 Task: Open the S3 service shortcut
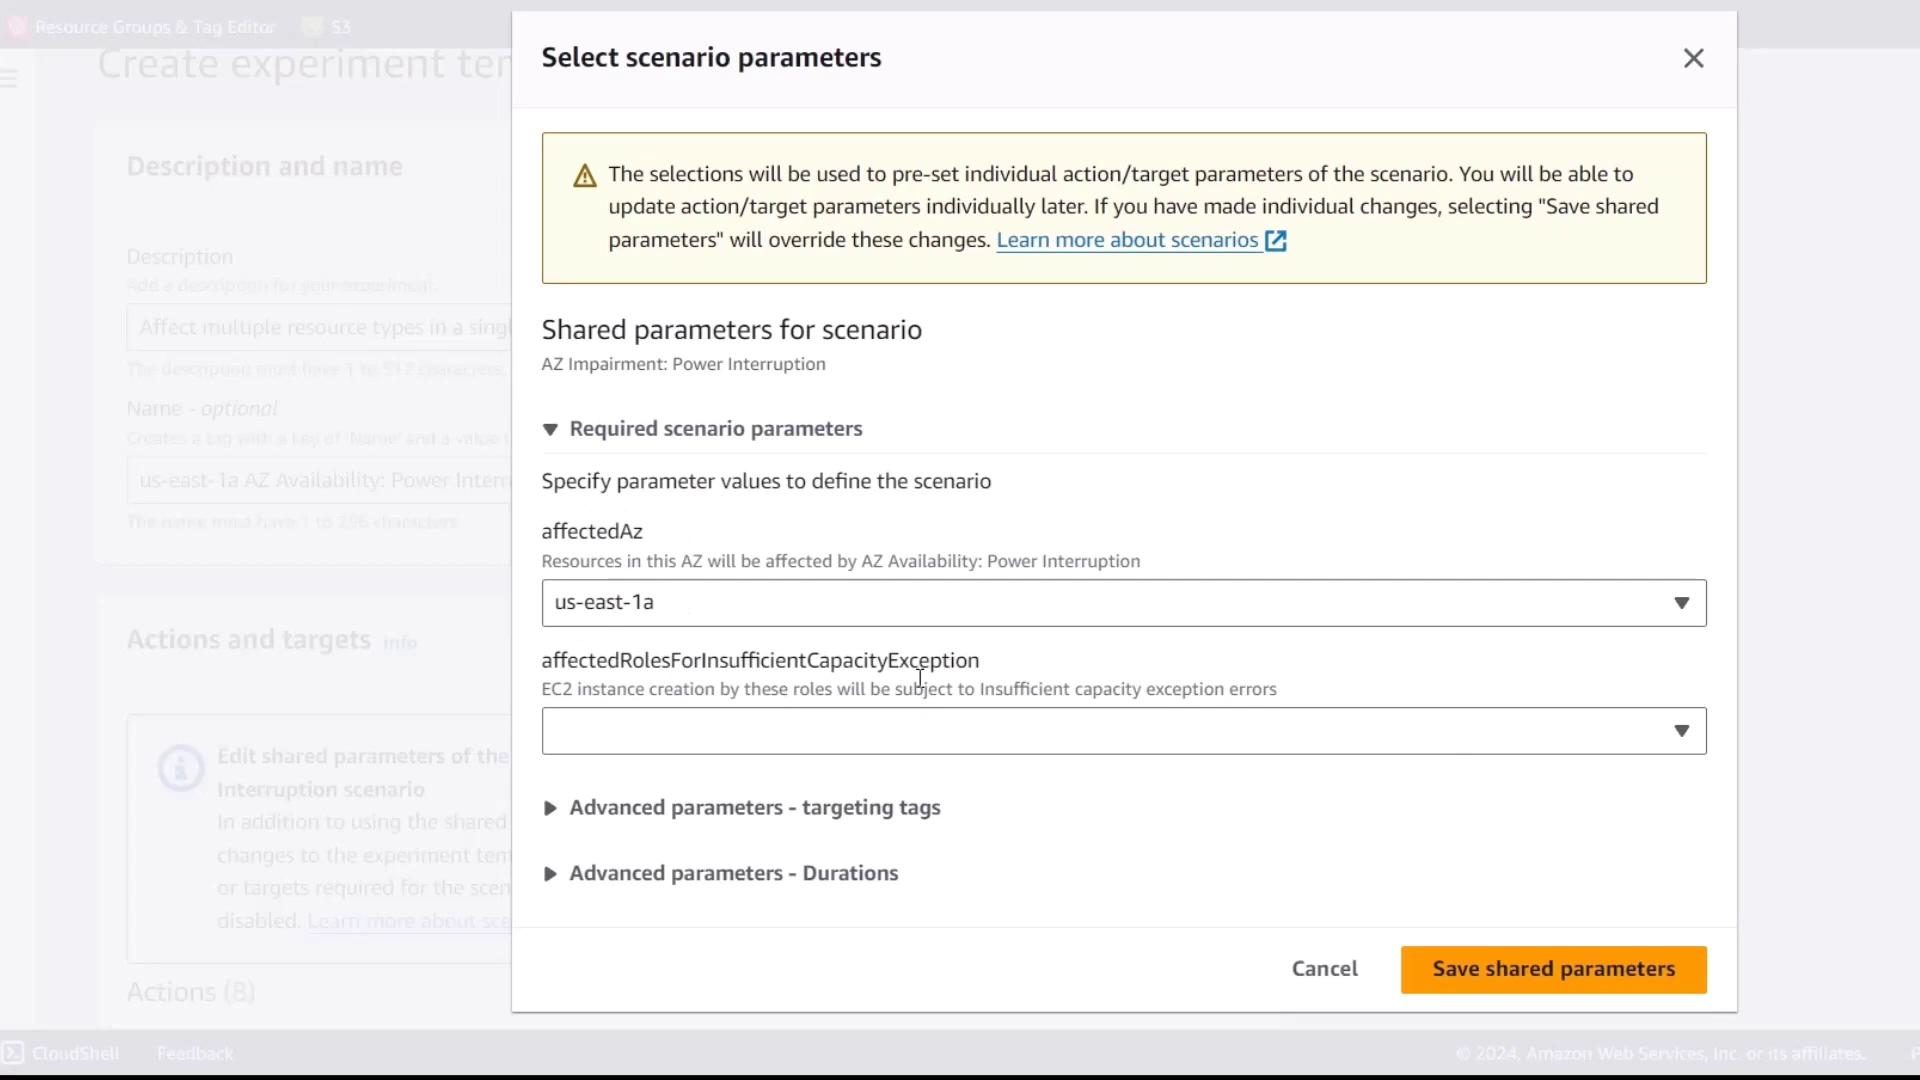tap(340, 27)
